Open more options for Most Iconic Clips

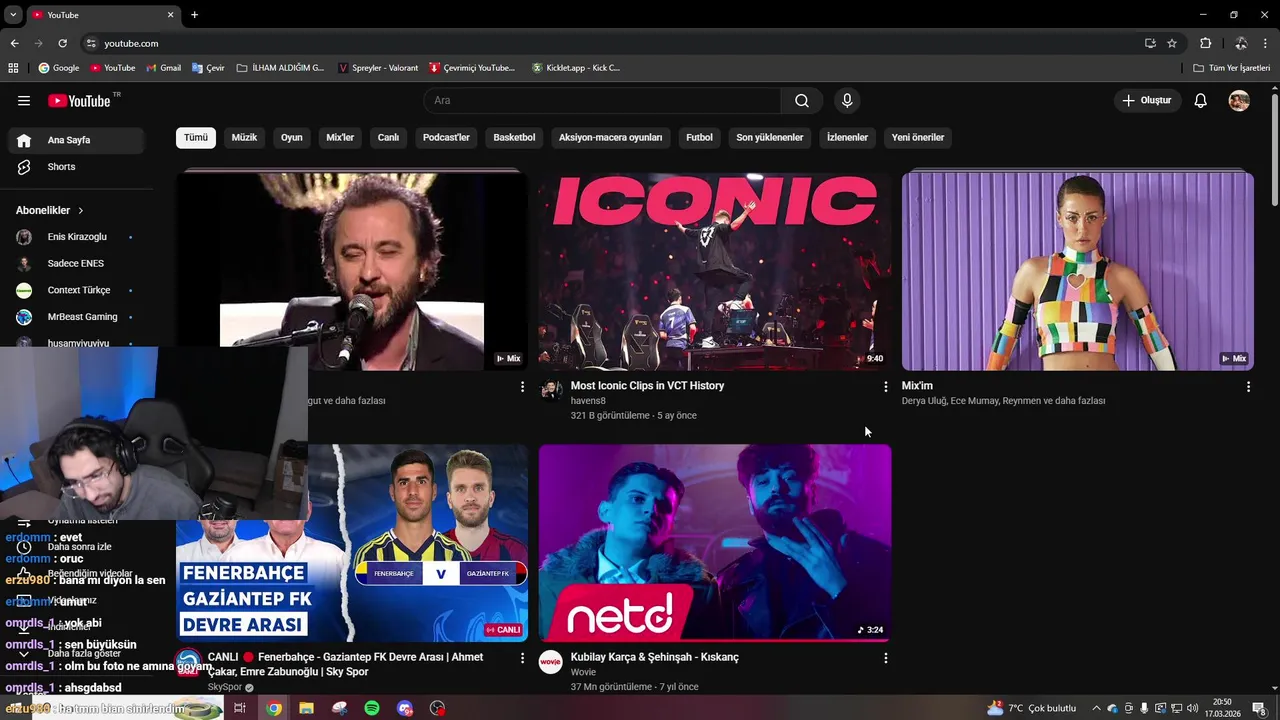click(x=885, y=386)
